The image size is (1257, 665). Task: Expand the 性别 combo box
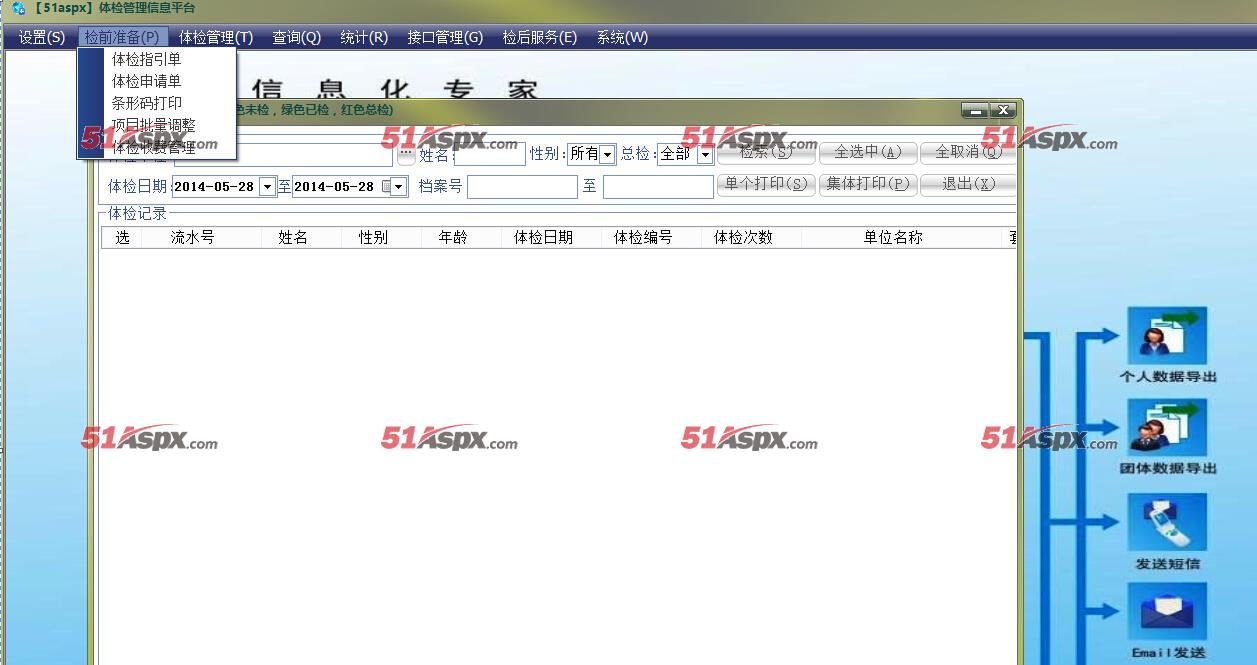tap(607, 154)
